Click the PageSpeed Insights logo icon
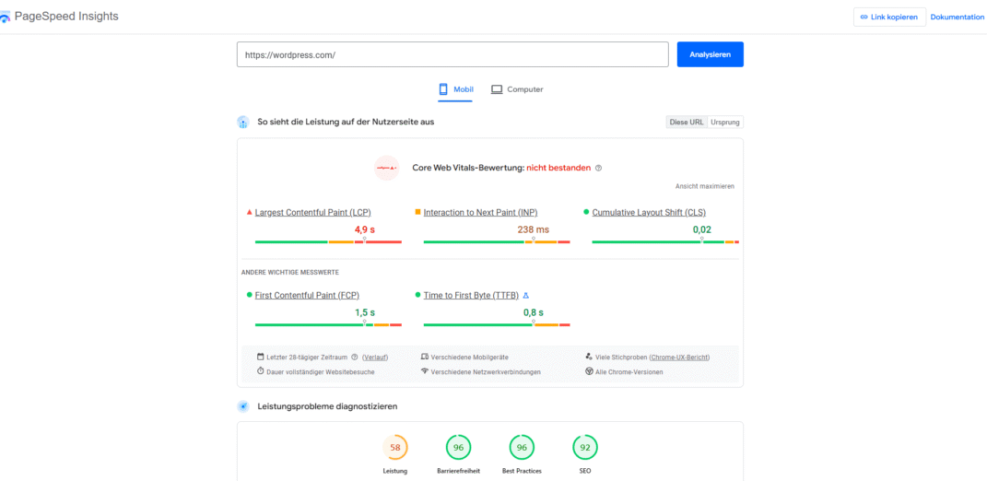987x481 pixels. pos(4,18)
